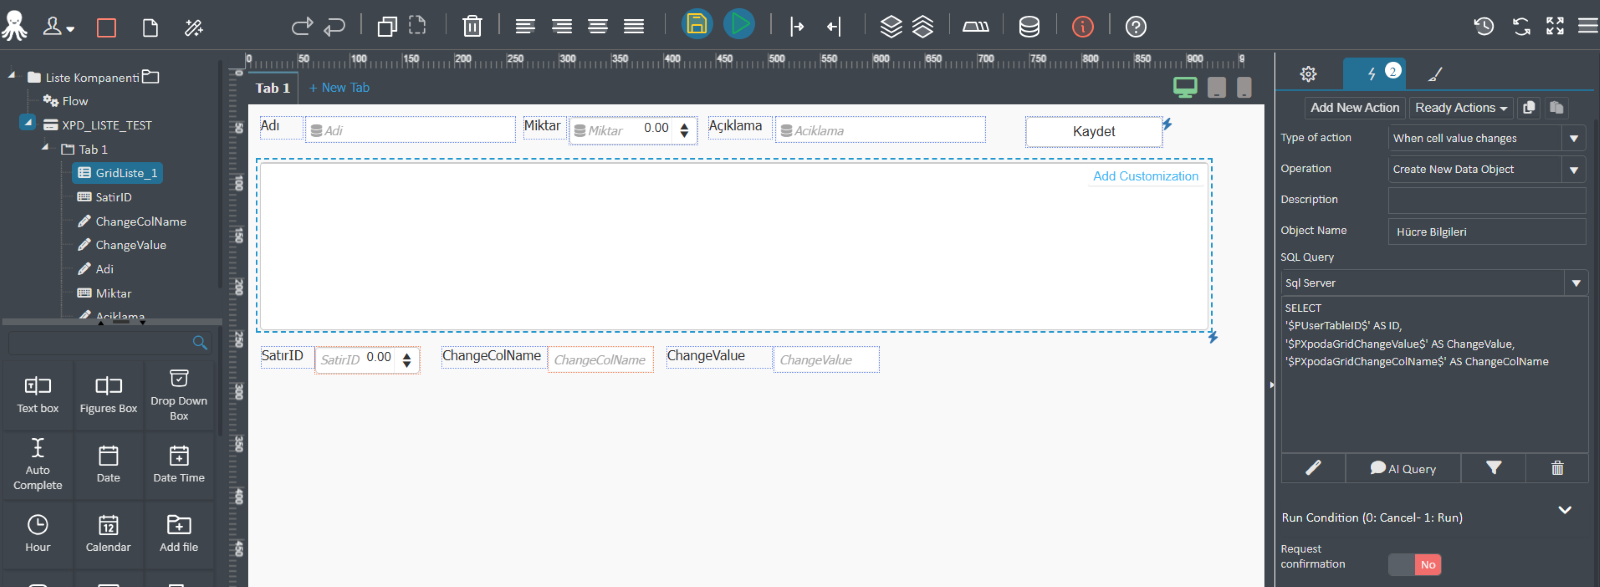Viewport: 1600px width, 587px height.
Task: Open the user profile menu
Action: pyautogui.click(x=58, y=27)
